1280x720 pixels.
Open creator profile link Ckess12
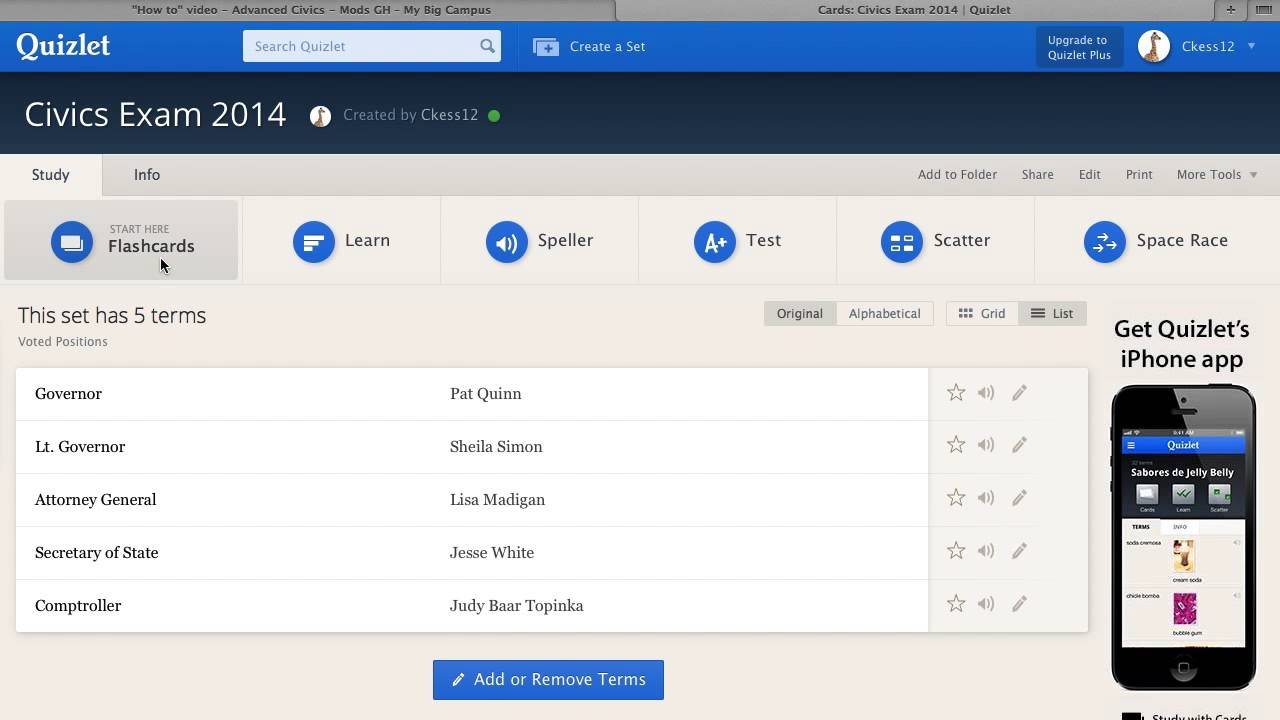coord(449,115)
